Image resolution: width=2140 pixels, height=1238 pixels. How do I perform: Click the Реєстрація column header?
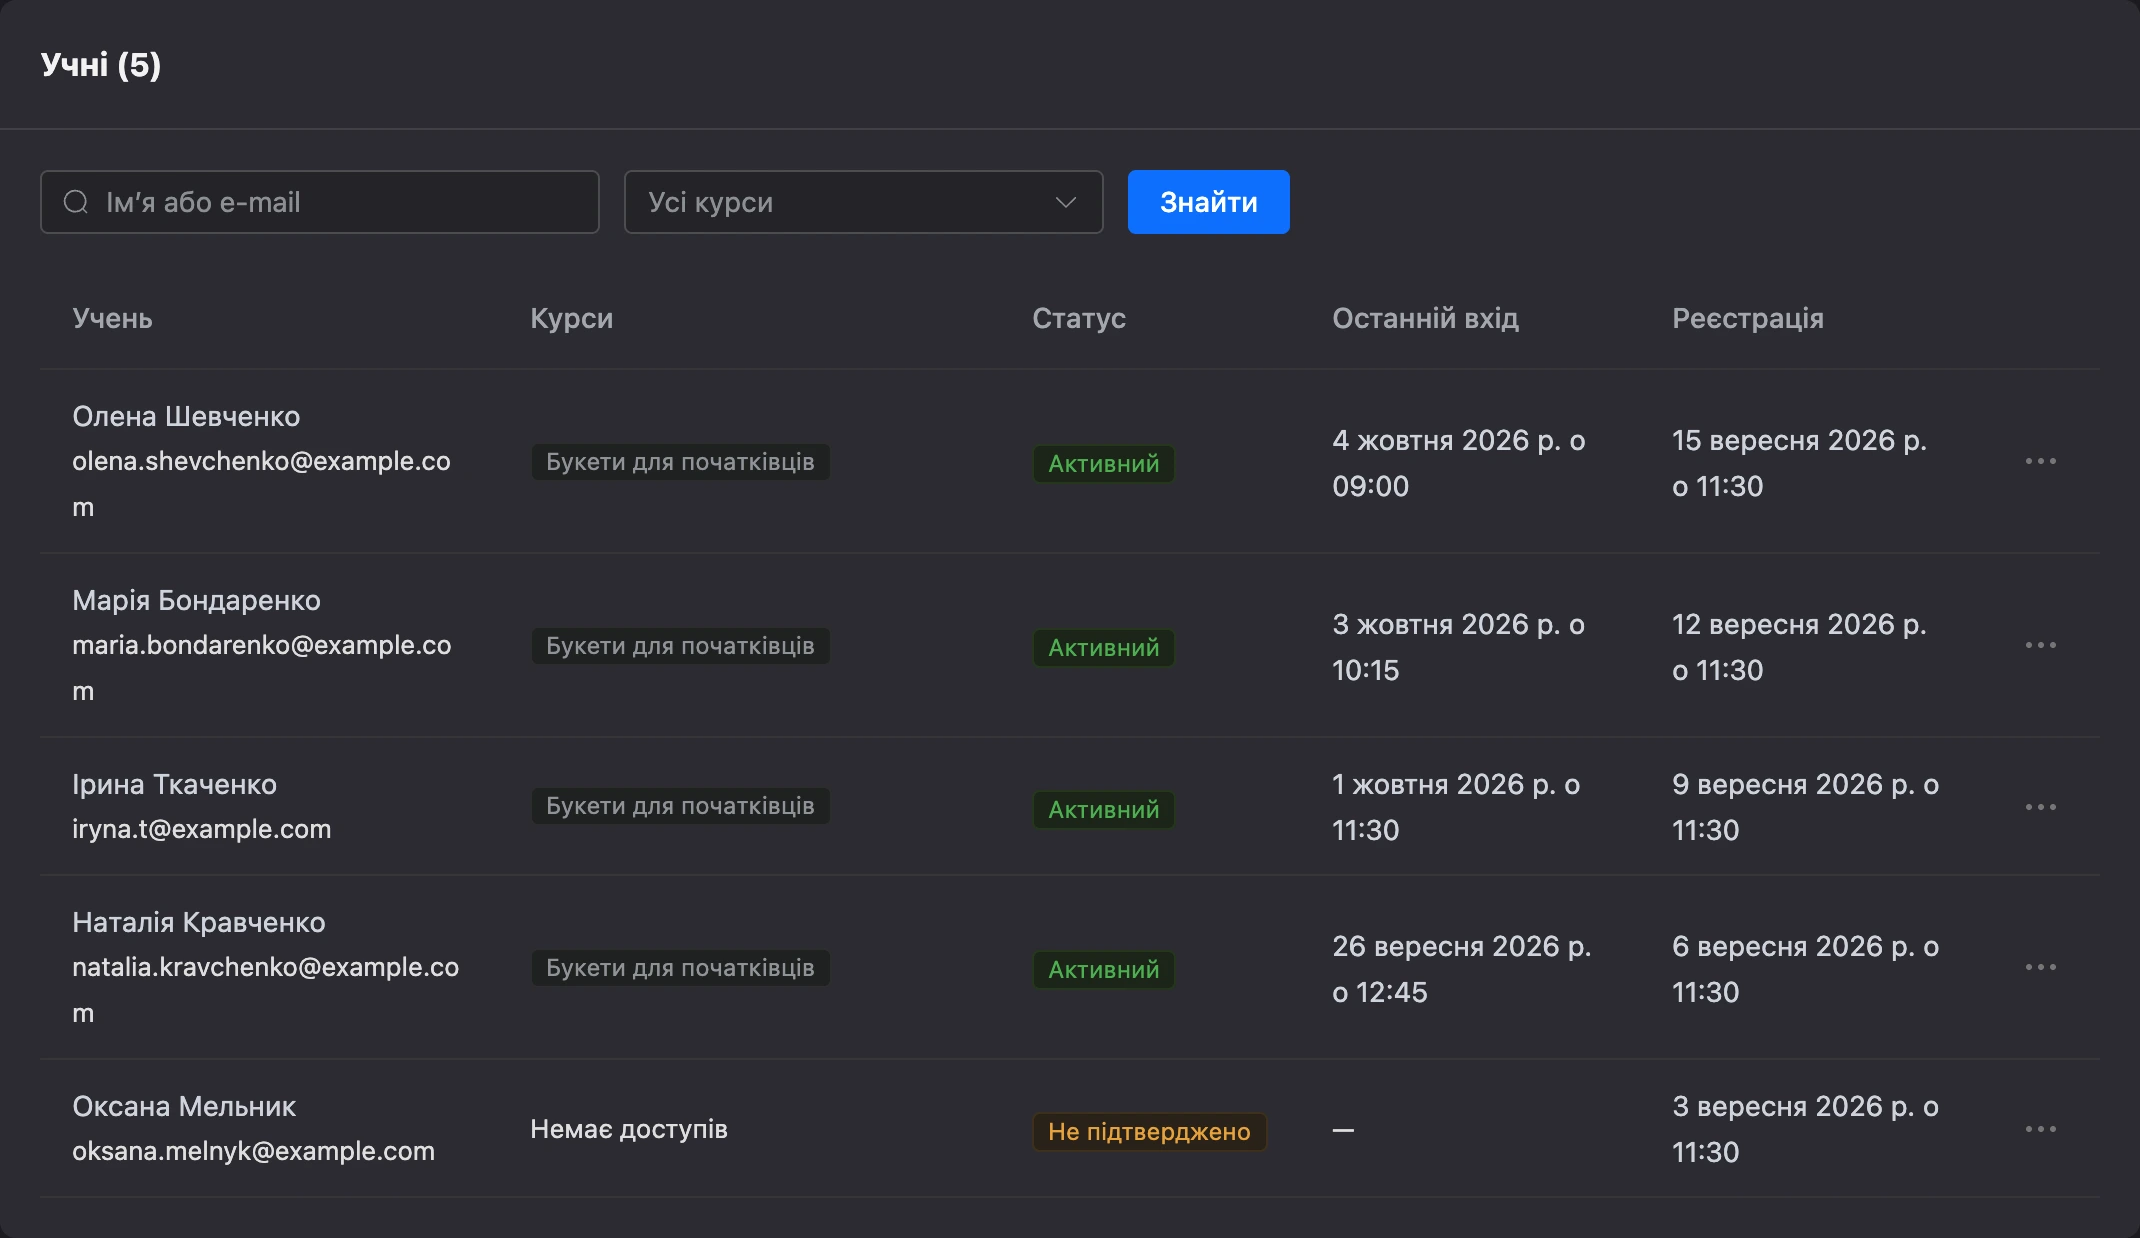[1747, 318]
